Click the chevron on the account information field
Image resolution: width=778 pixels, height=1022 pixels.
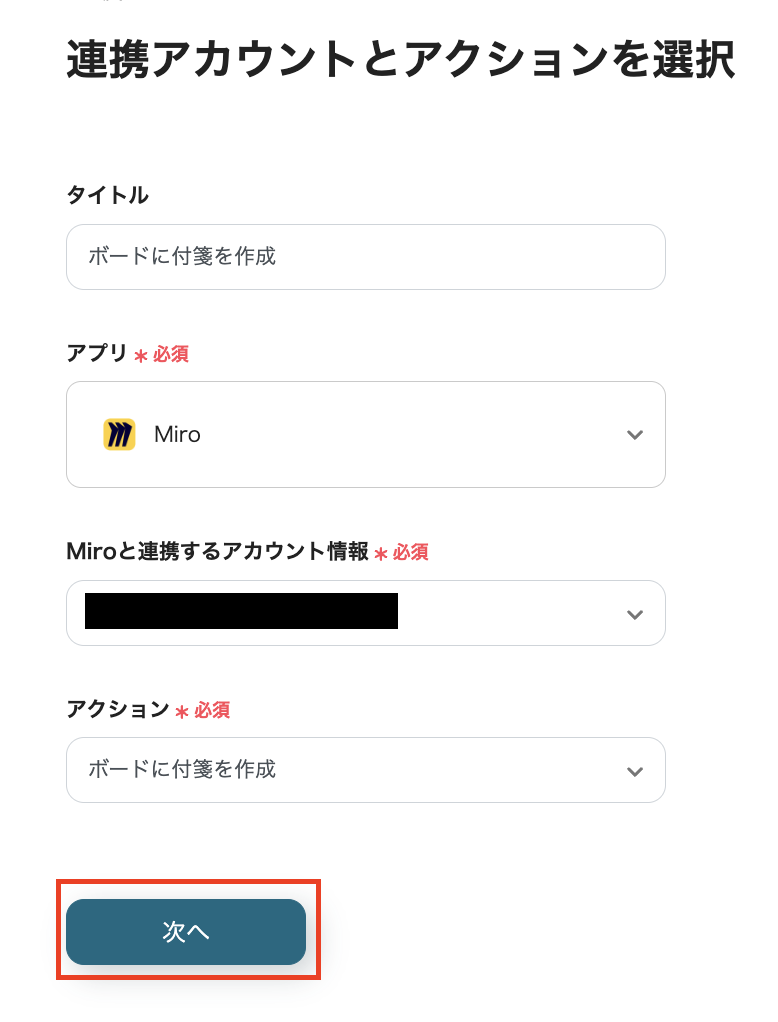634,613
